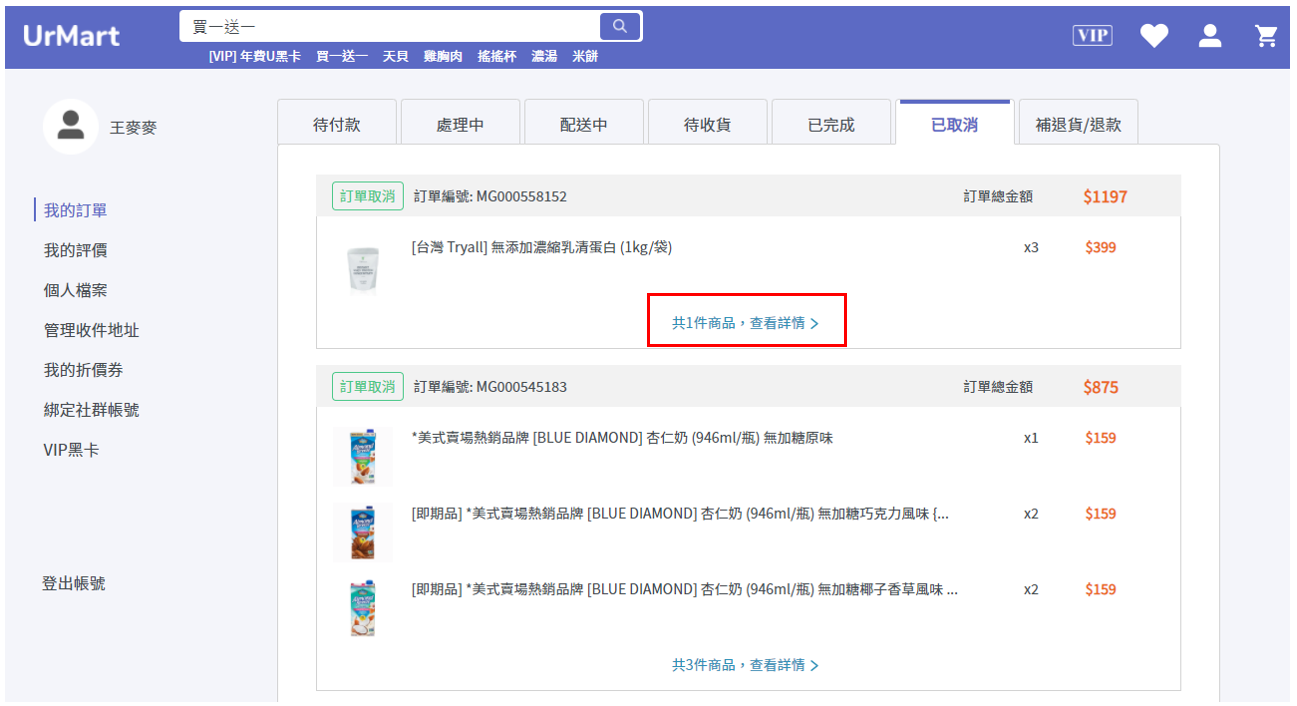This screenshot has height=706, width=1297.
Task: Click the magnifier search button
Action: tap(620, 26)
